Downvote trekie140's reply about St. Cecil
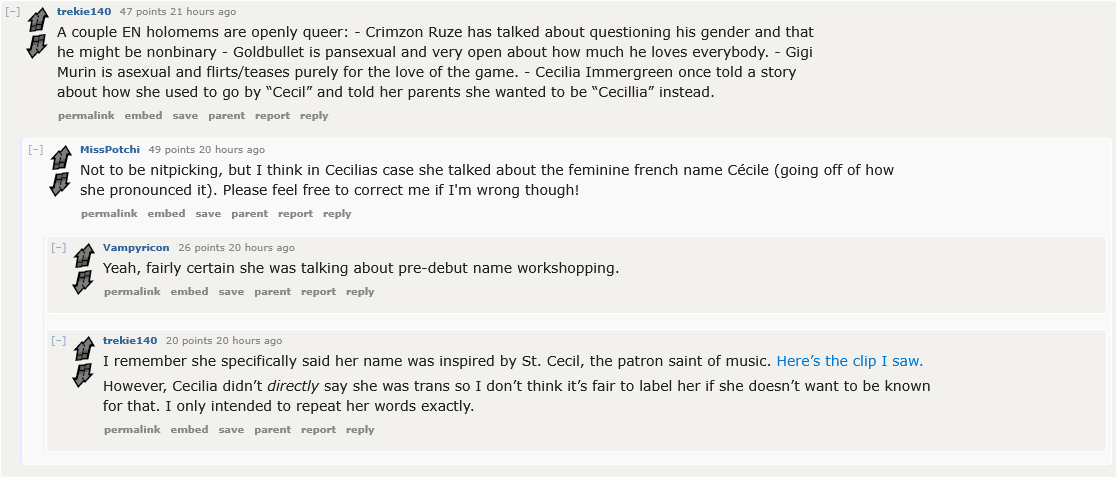The width and height of the screenshot is (1117, 478). (x=83, y=374)
